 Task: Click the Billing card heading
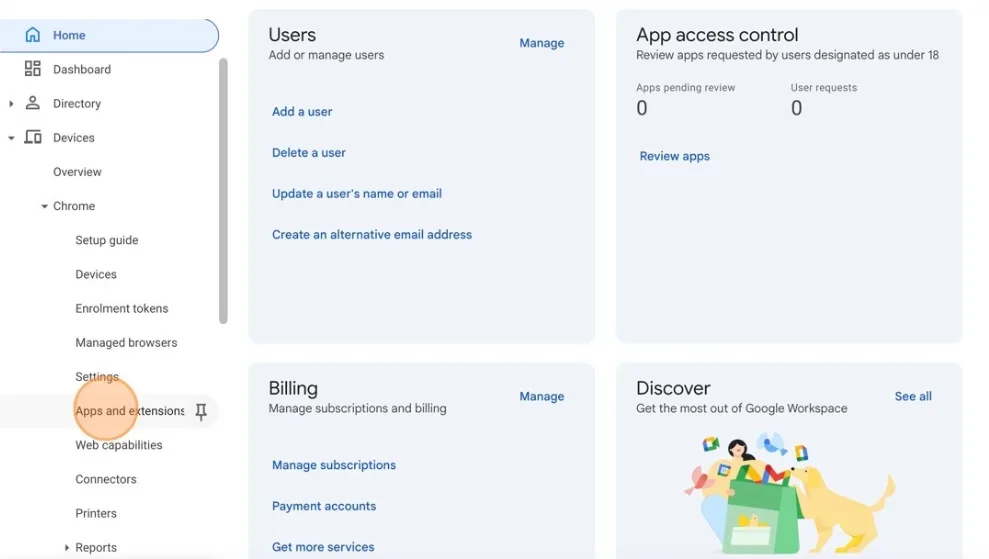pos(293,388)
